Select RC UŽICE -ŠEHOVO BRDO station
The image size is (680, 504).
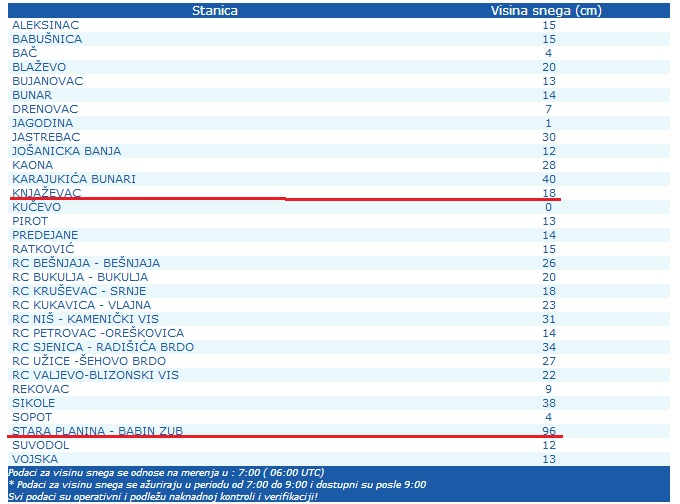(89, 361)
